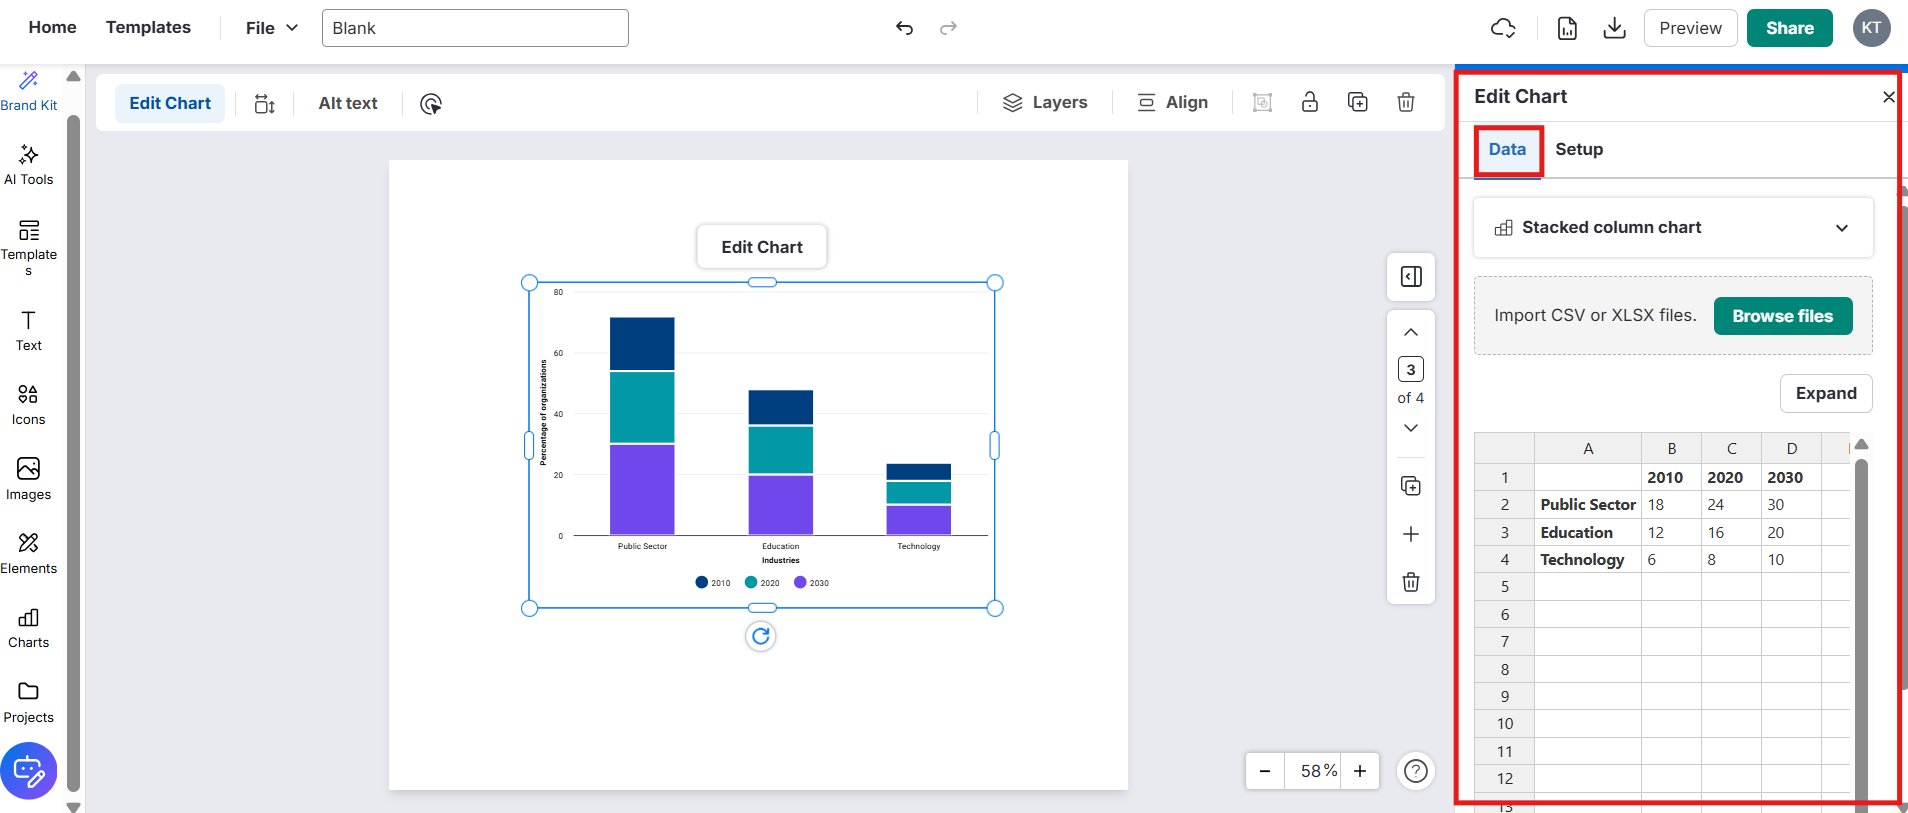Click the download icon in header
Viewport: 1908px width, 813px height.
[x=1614, y=28]
